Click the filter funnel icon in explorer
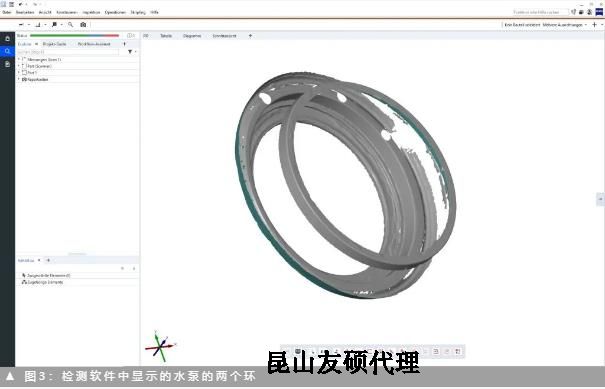Viewport: 605px width, 389px height. coord(130,52)
